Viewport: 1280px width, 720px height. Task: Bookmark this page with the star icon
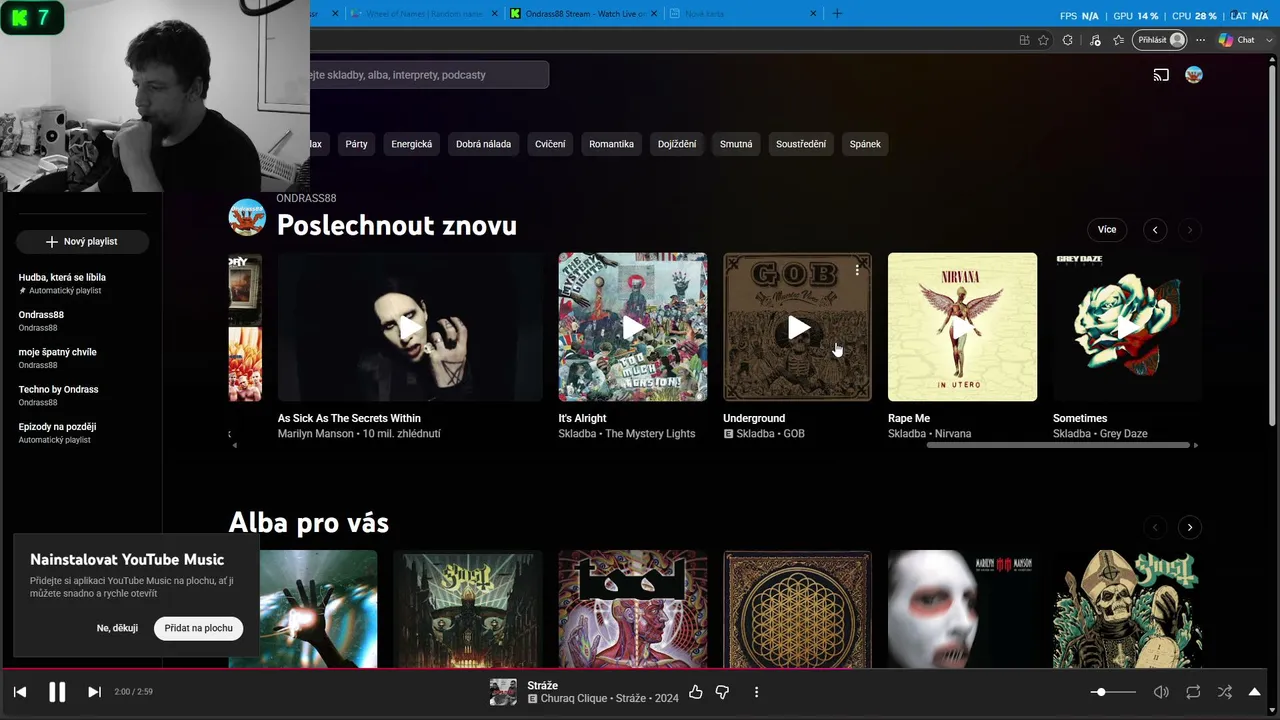pos(1044,40)
